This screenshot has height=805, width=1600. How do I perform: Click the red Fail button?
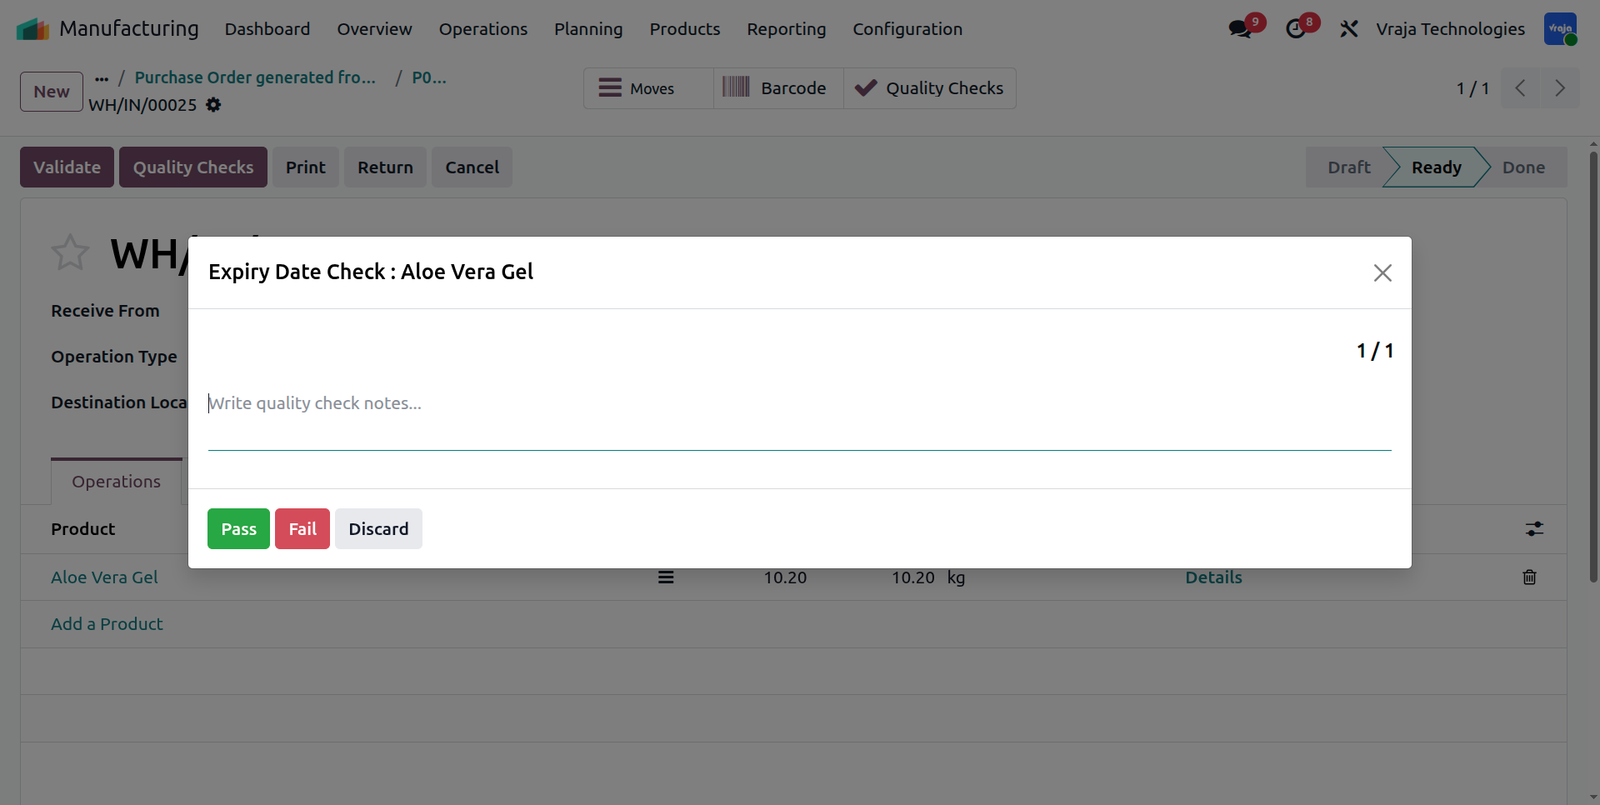tap(302, 529)
